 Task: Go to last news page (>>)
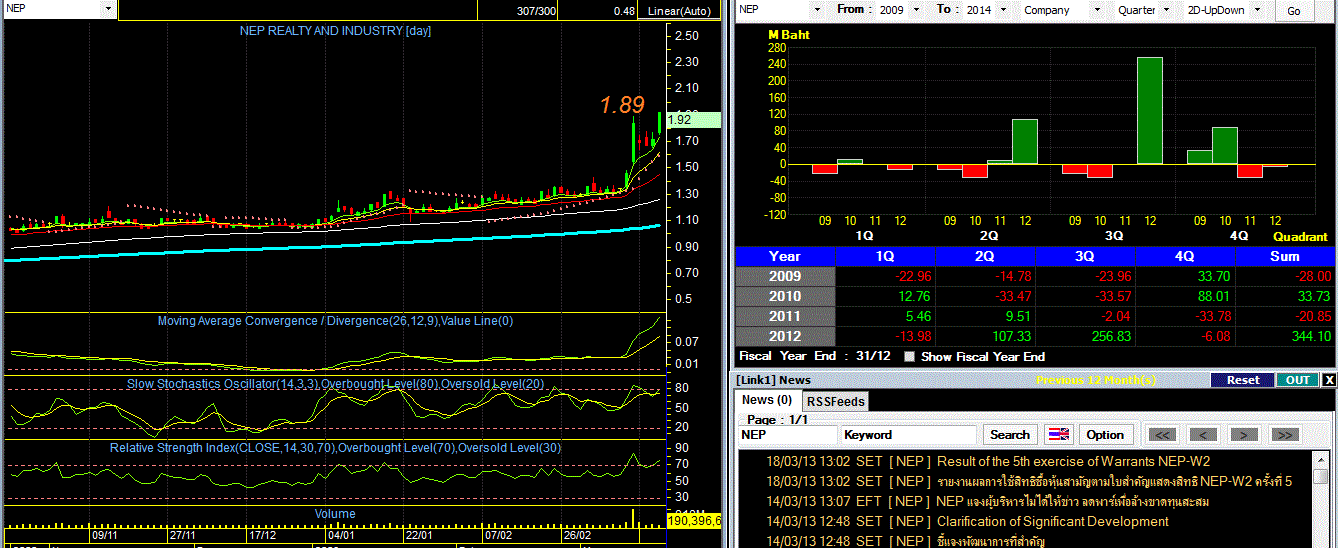(1284, 434)
